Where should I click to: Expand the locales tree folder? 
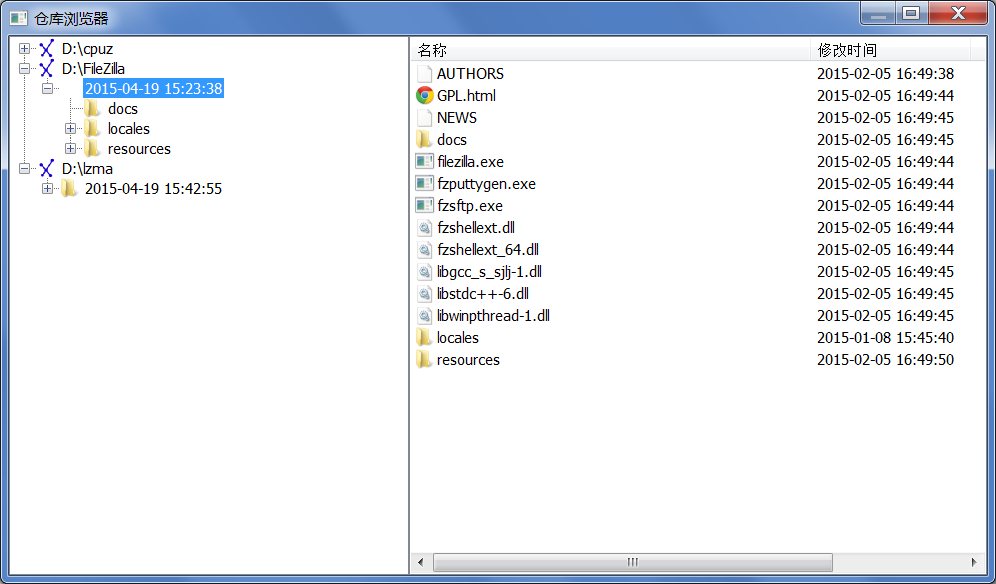[71, 128]
